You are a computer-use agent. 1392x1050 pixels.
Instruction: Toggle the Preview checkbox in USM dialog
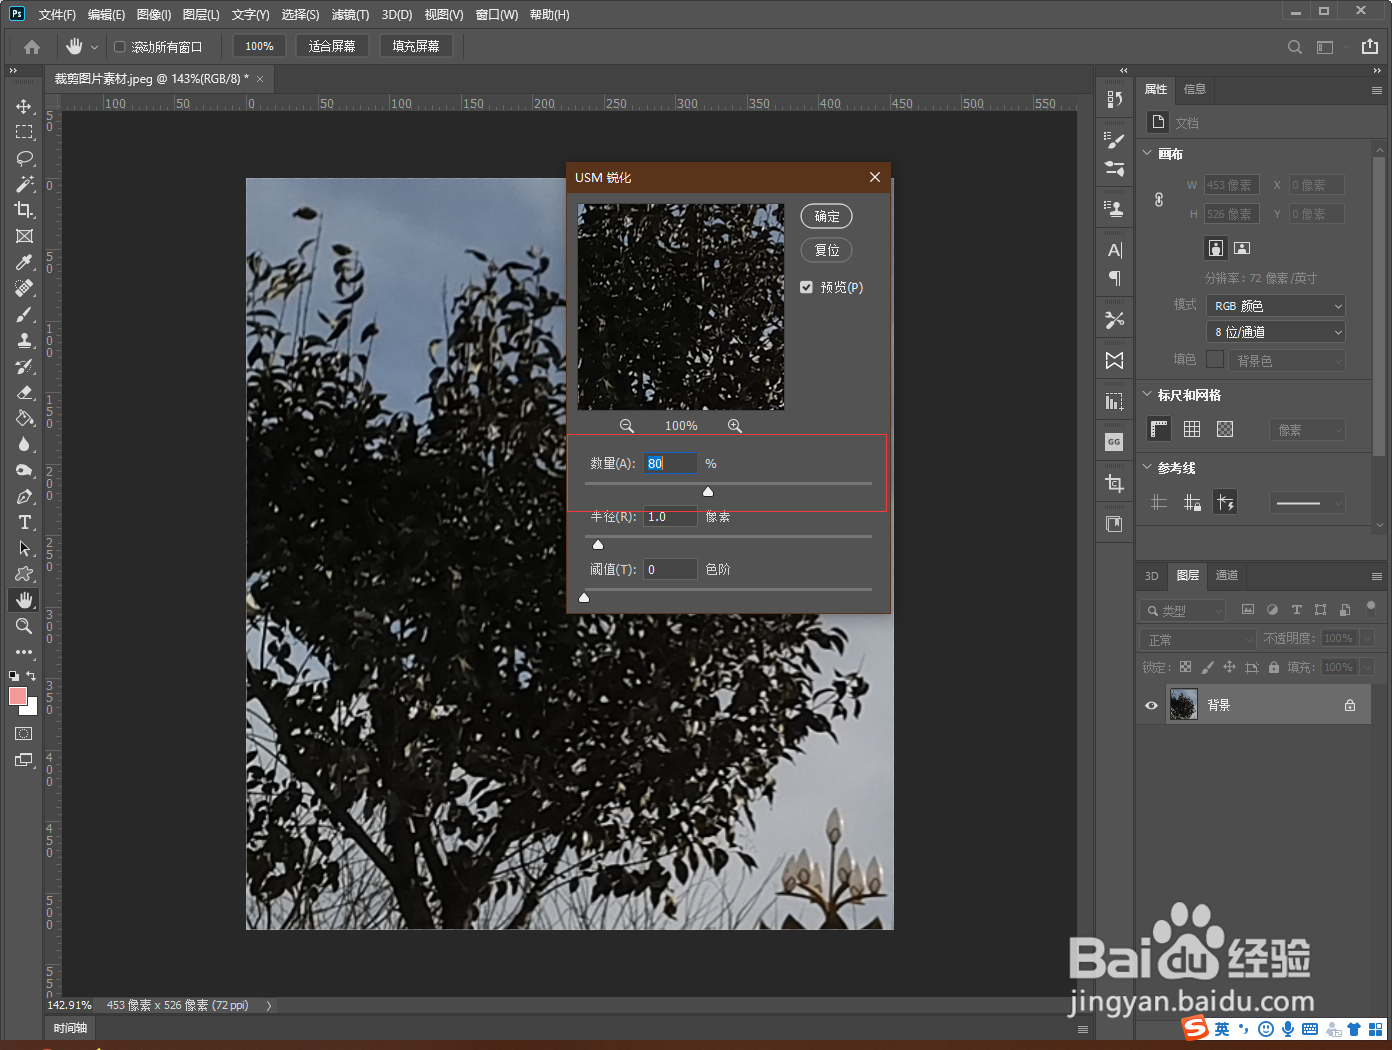[806, 287]
